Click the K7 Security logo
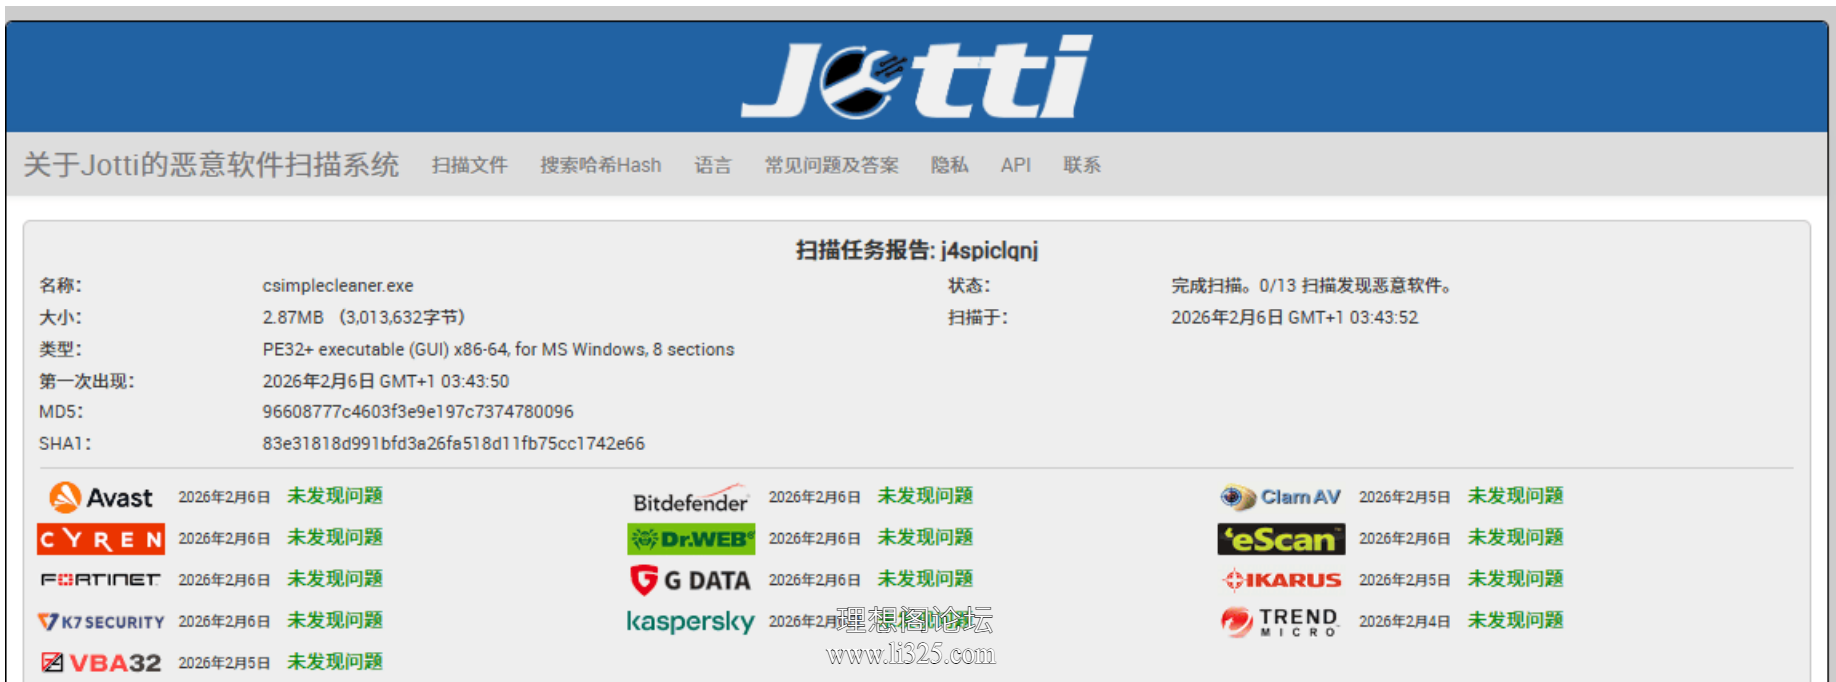 tap(101, 621)
